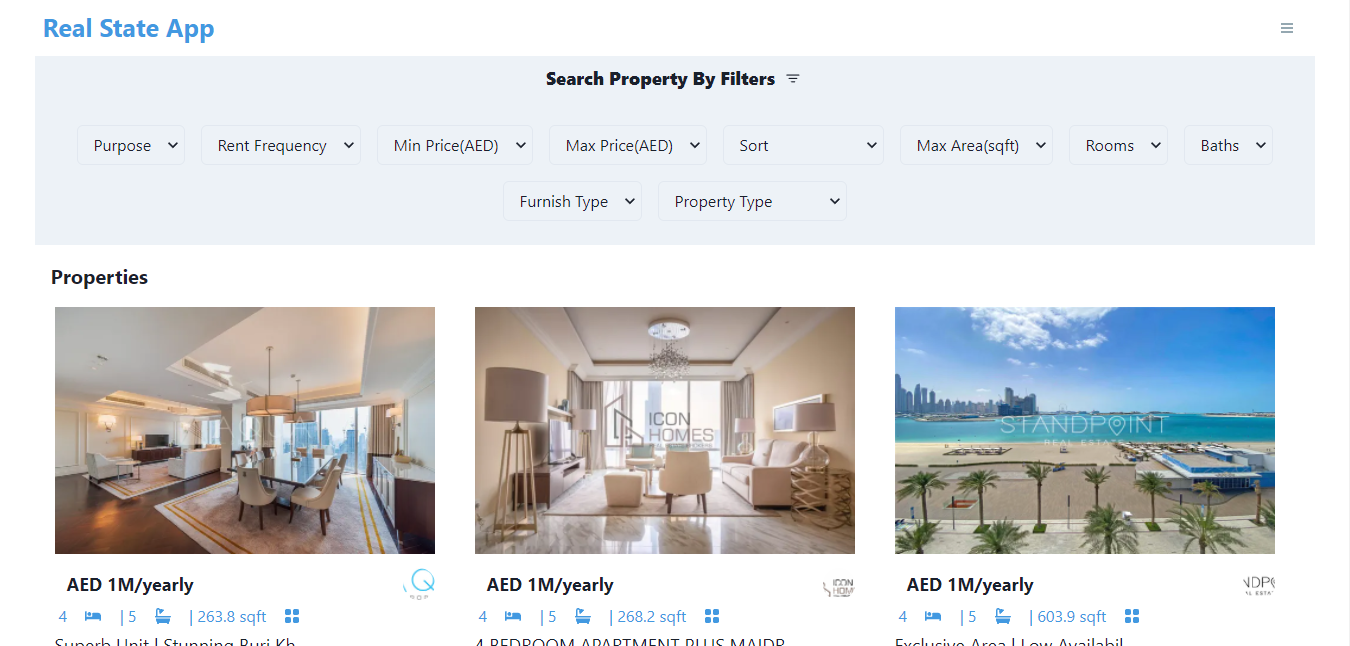Viewport: 1350px width, 646px height.
Task: Expand the Purpose dropdown
Action: tap(131, 145)
